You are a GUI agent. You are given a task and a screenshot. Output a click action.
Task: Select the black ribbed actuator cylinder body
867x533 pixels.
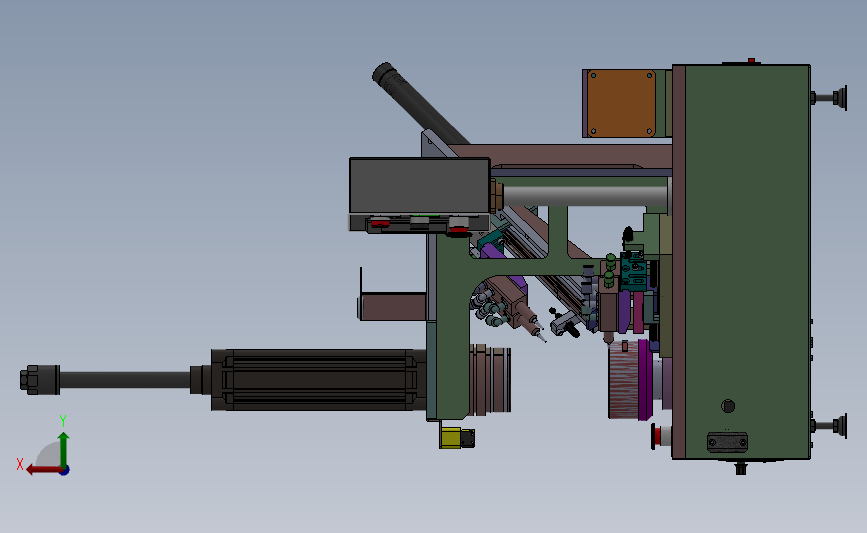click(x=318, y=380)
